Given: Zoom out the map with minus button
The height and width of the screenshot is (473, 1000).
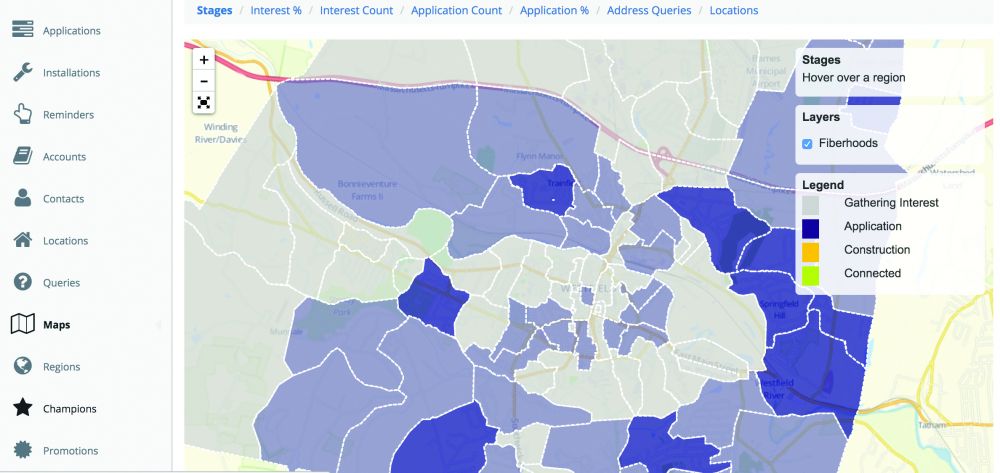Looking at the screenshot, I should click(204, 81).
